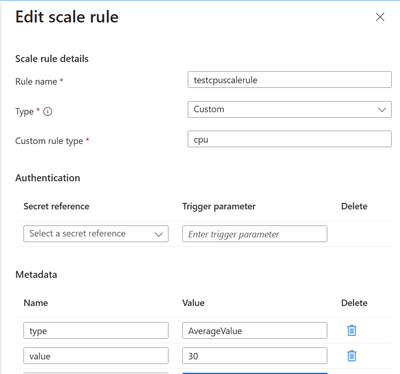Click the Type info icon
The height and width of the screenshot is (374, 400).
pyautogui.click(x=48, y=112)
